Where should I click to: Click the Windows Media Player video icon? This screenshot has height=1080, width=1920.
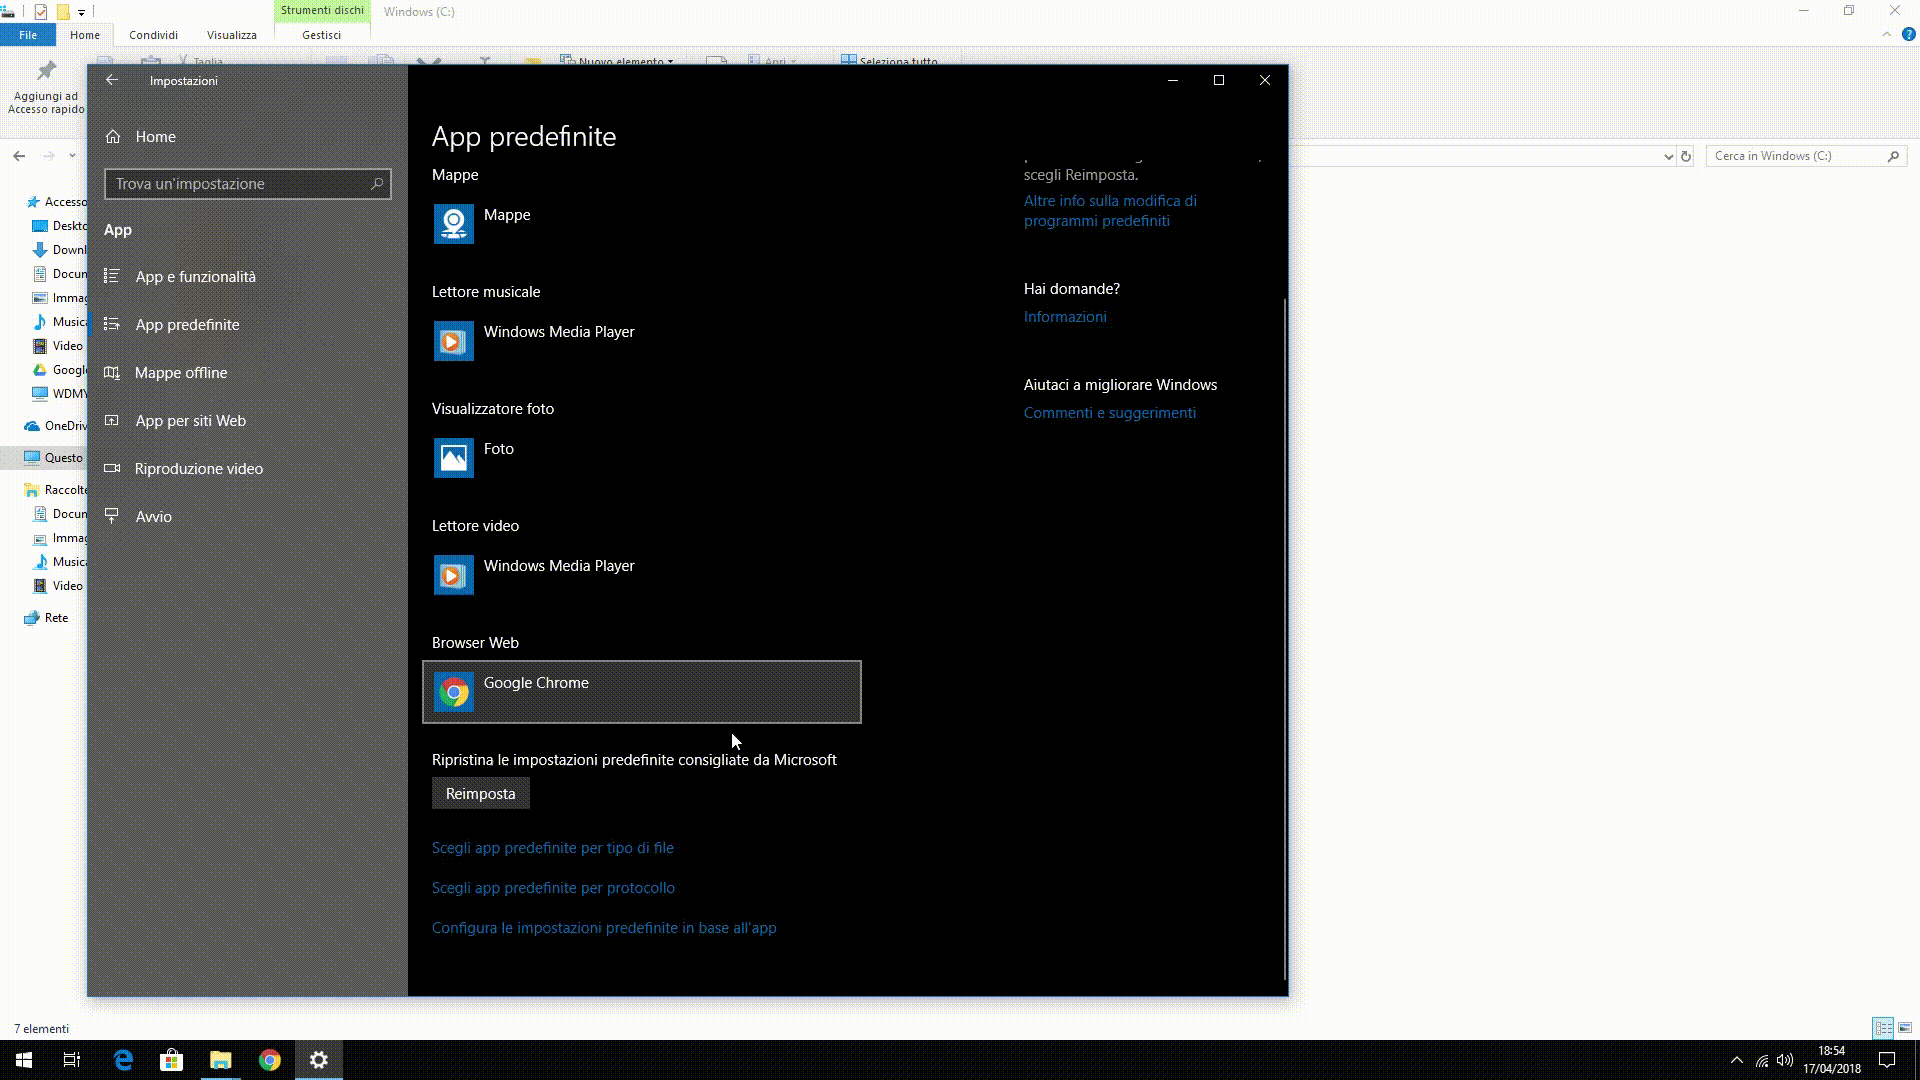(454, 574)
